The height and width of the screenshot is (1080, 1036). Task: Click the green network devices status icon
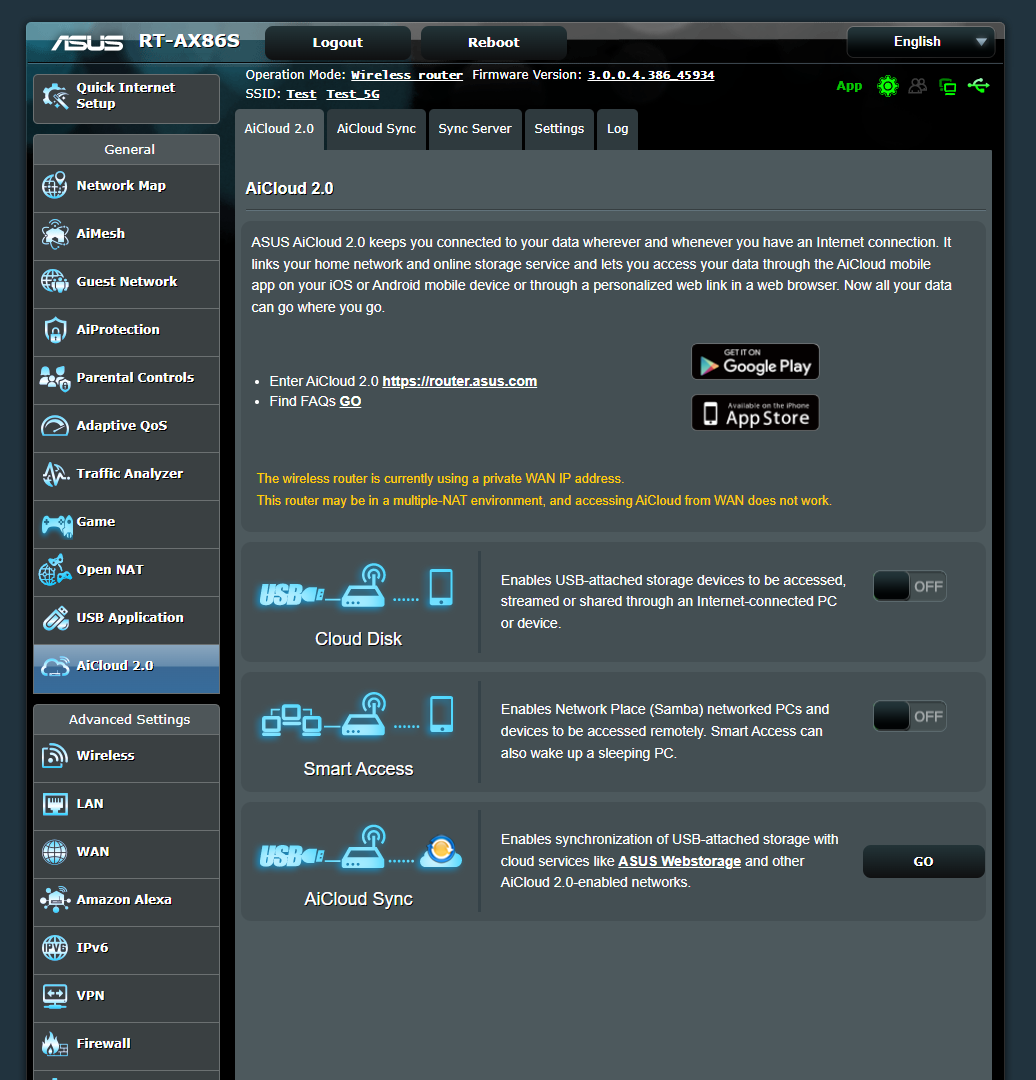point(948,87)
